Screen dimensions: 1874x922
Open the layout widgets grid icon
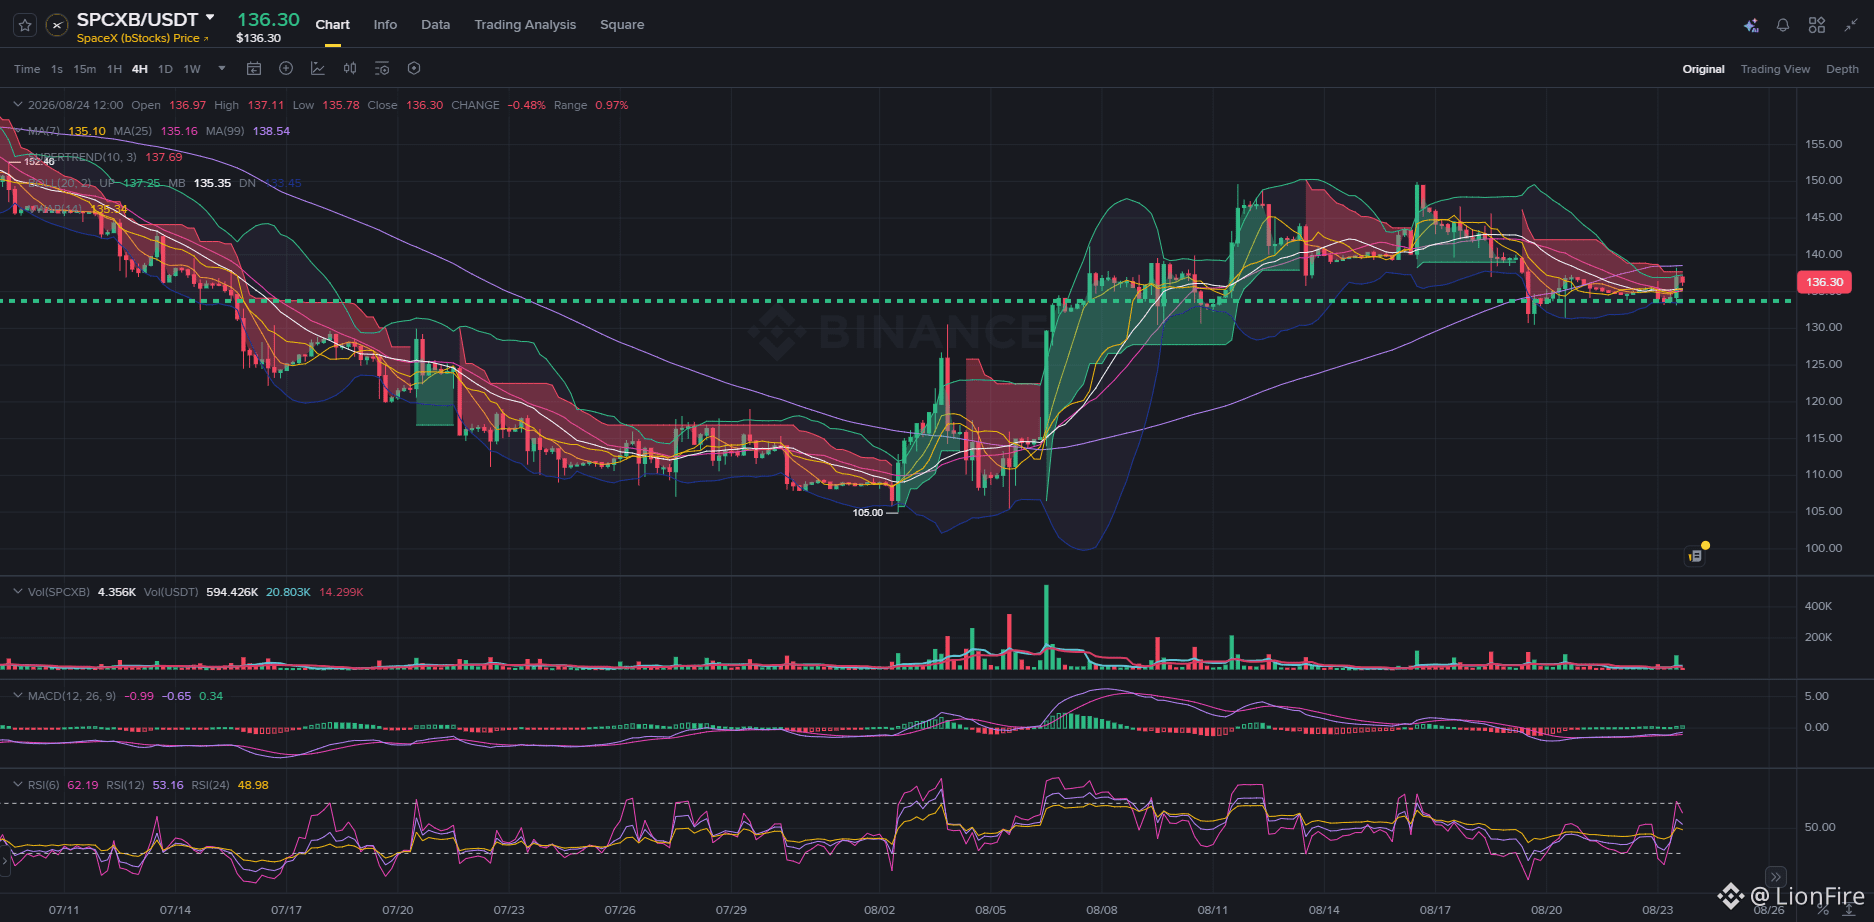tap(1817, 25)
